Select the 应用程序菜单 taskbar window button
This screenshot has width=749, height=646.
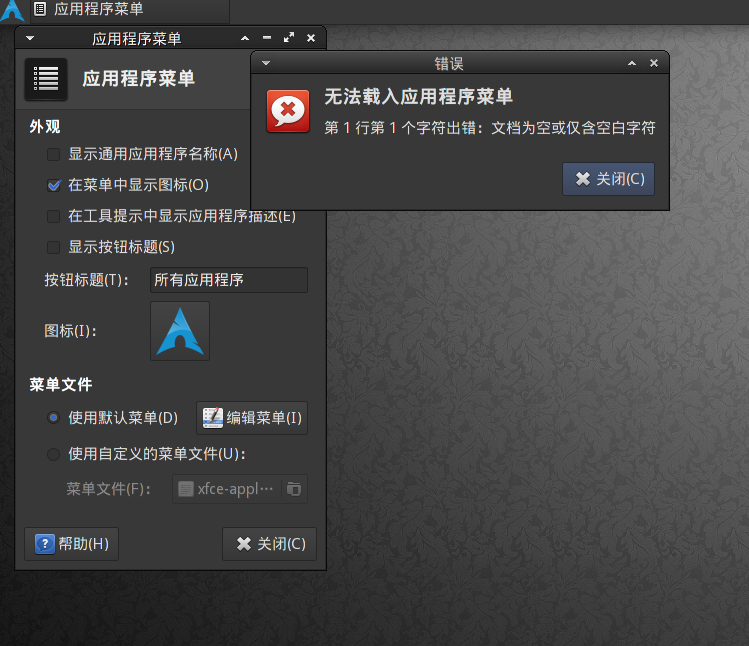coord(130,11)
